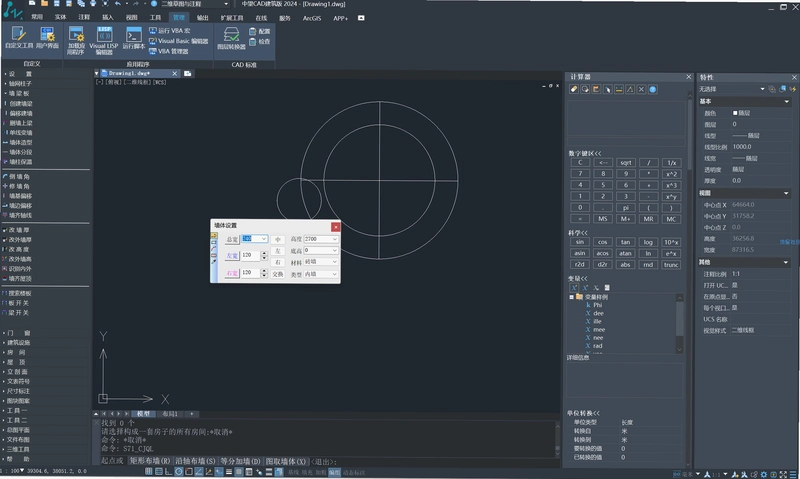Switch to the 常用 ribbon tab
This screenshot has height=479, width=800.
(37, 17)
